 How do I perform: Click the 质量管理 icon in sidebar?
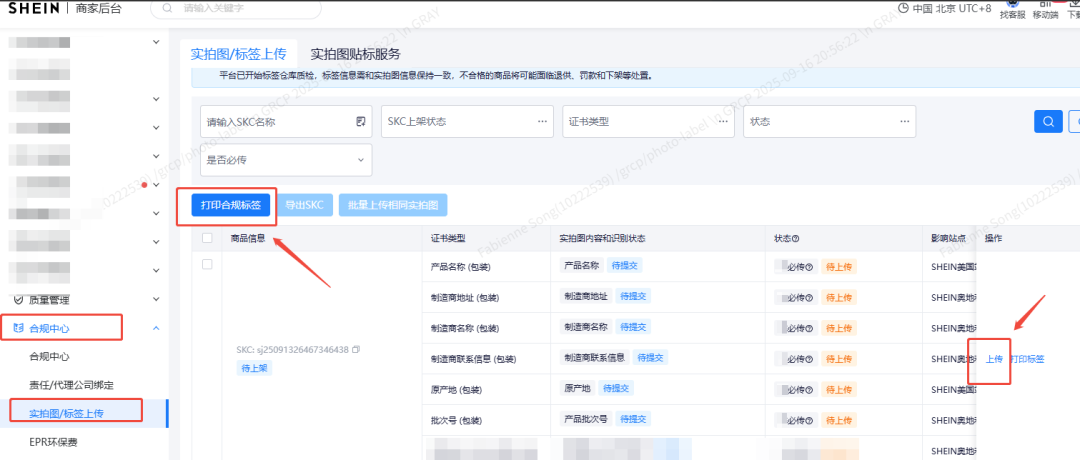[19, 300]
